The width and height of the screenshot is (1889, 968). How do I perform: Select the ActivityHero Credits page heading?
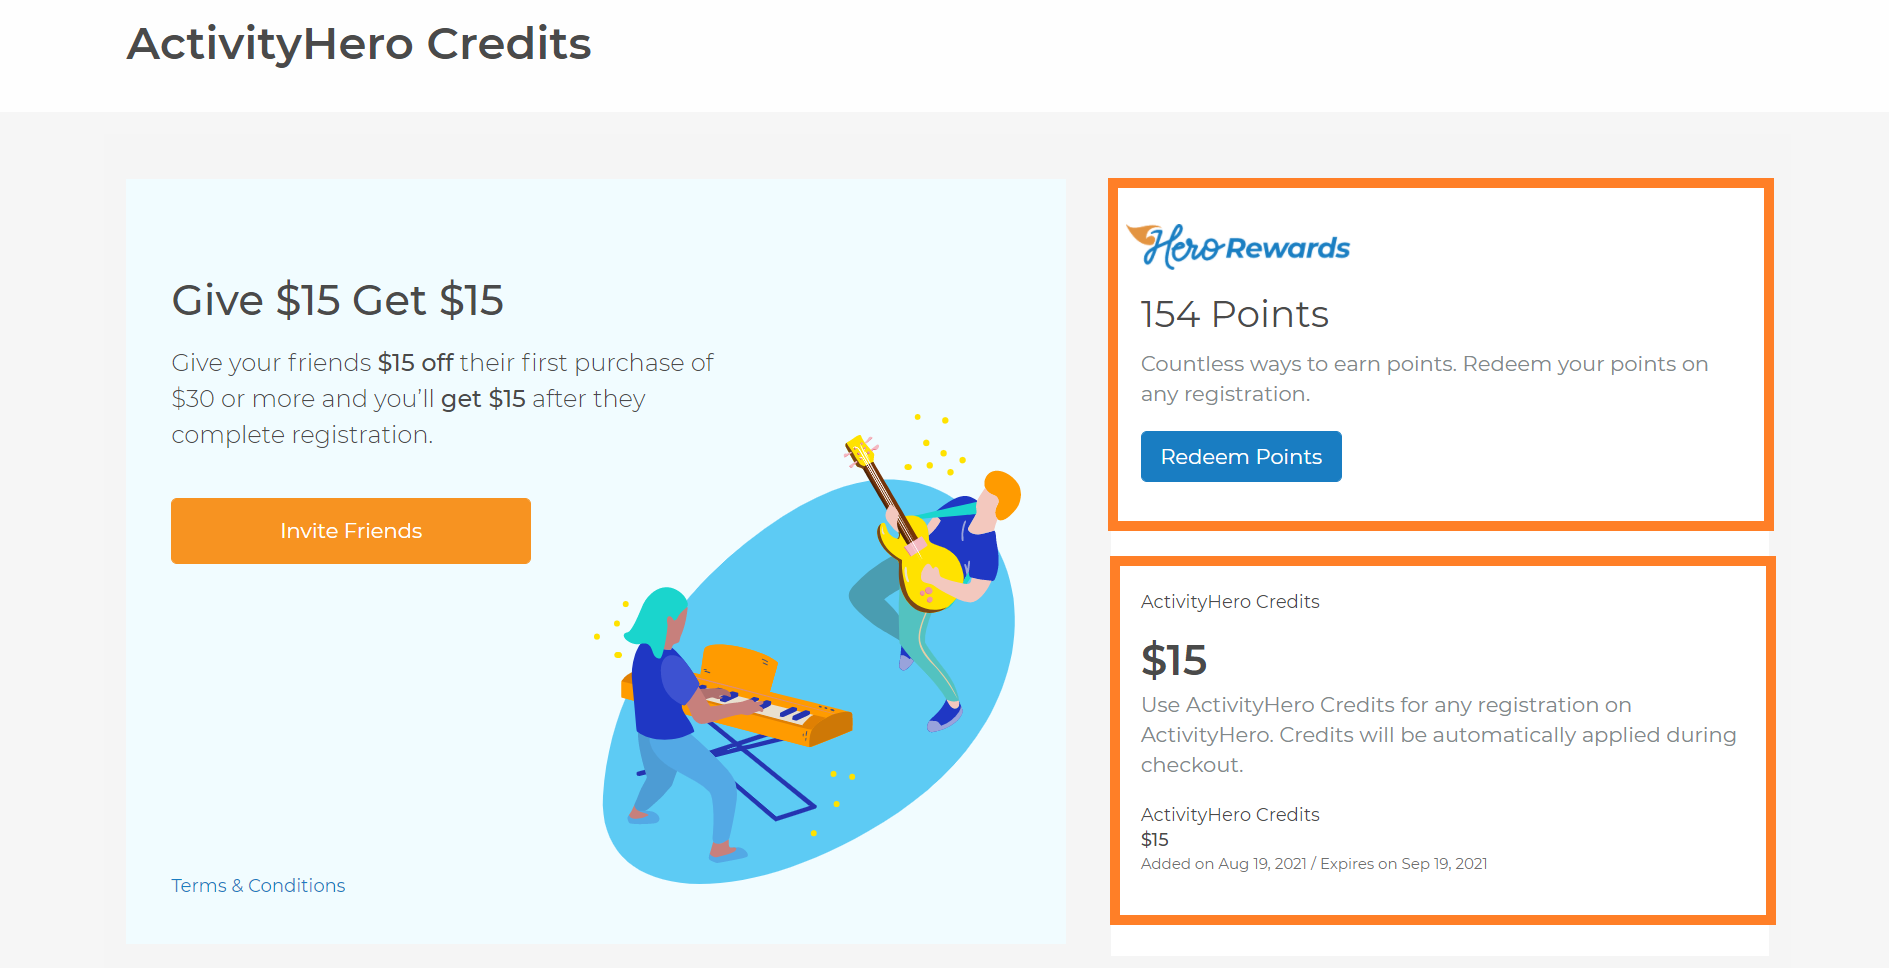357,43
